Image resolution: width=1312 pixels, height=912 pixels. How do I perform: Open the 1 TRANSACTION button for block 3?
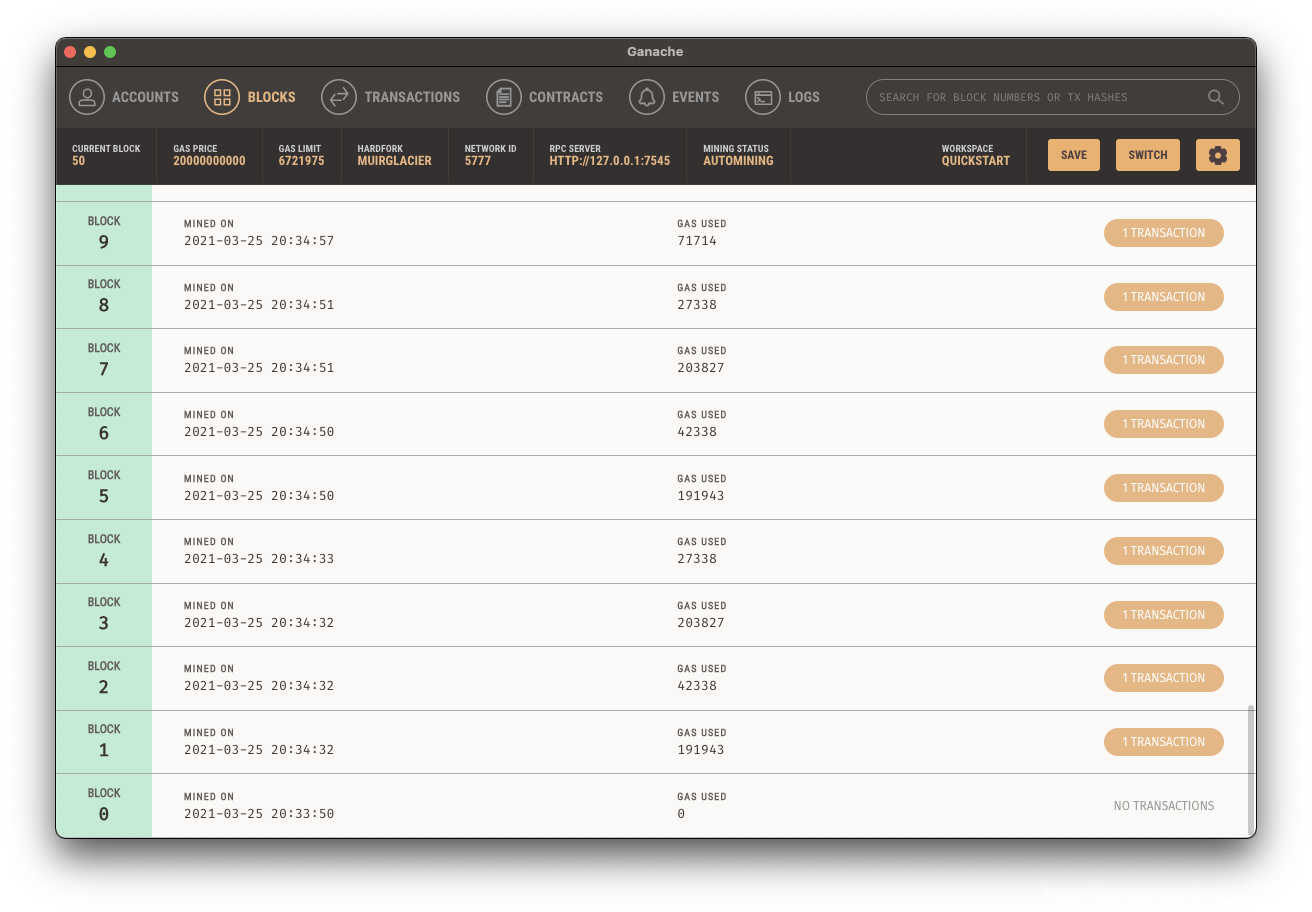(1164, 615)
